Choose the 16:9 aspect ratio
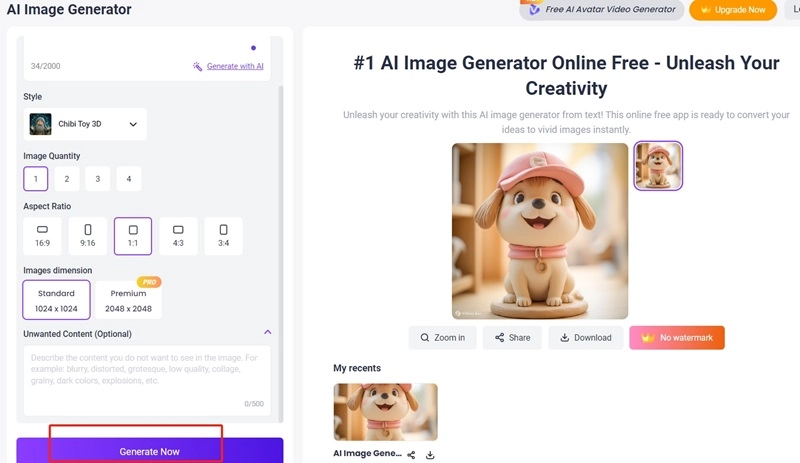 point(42,236)
